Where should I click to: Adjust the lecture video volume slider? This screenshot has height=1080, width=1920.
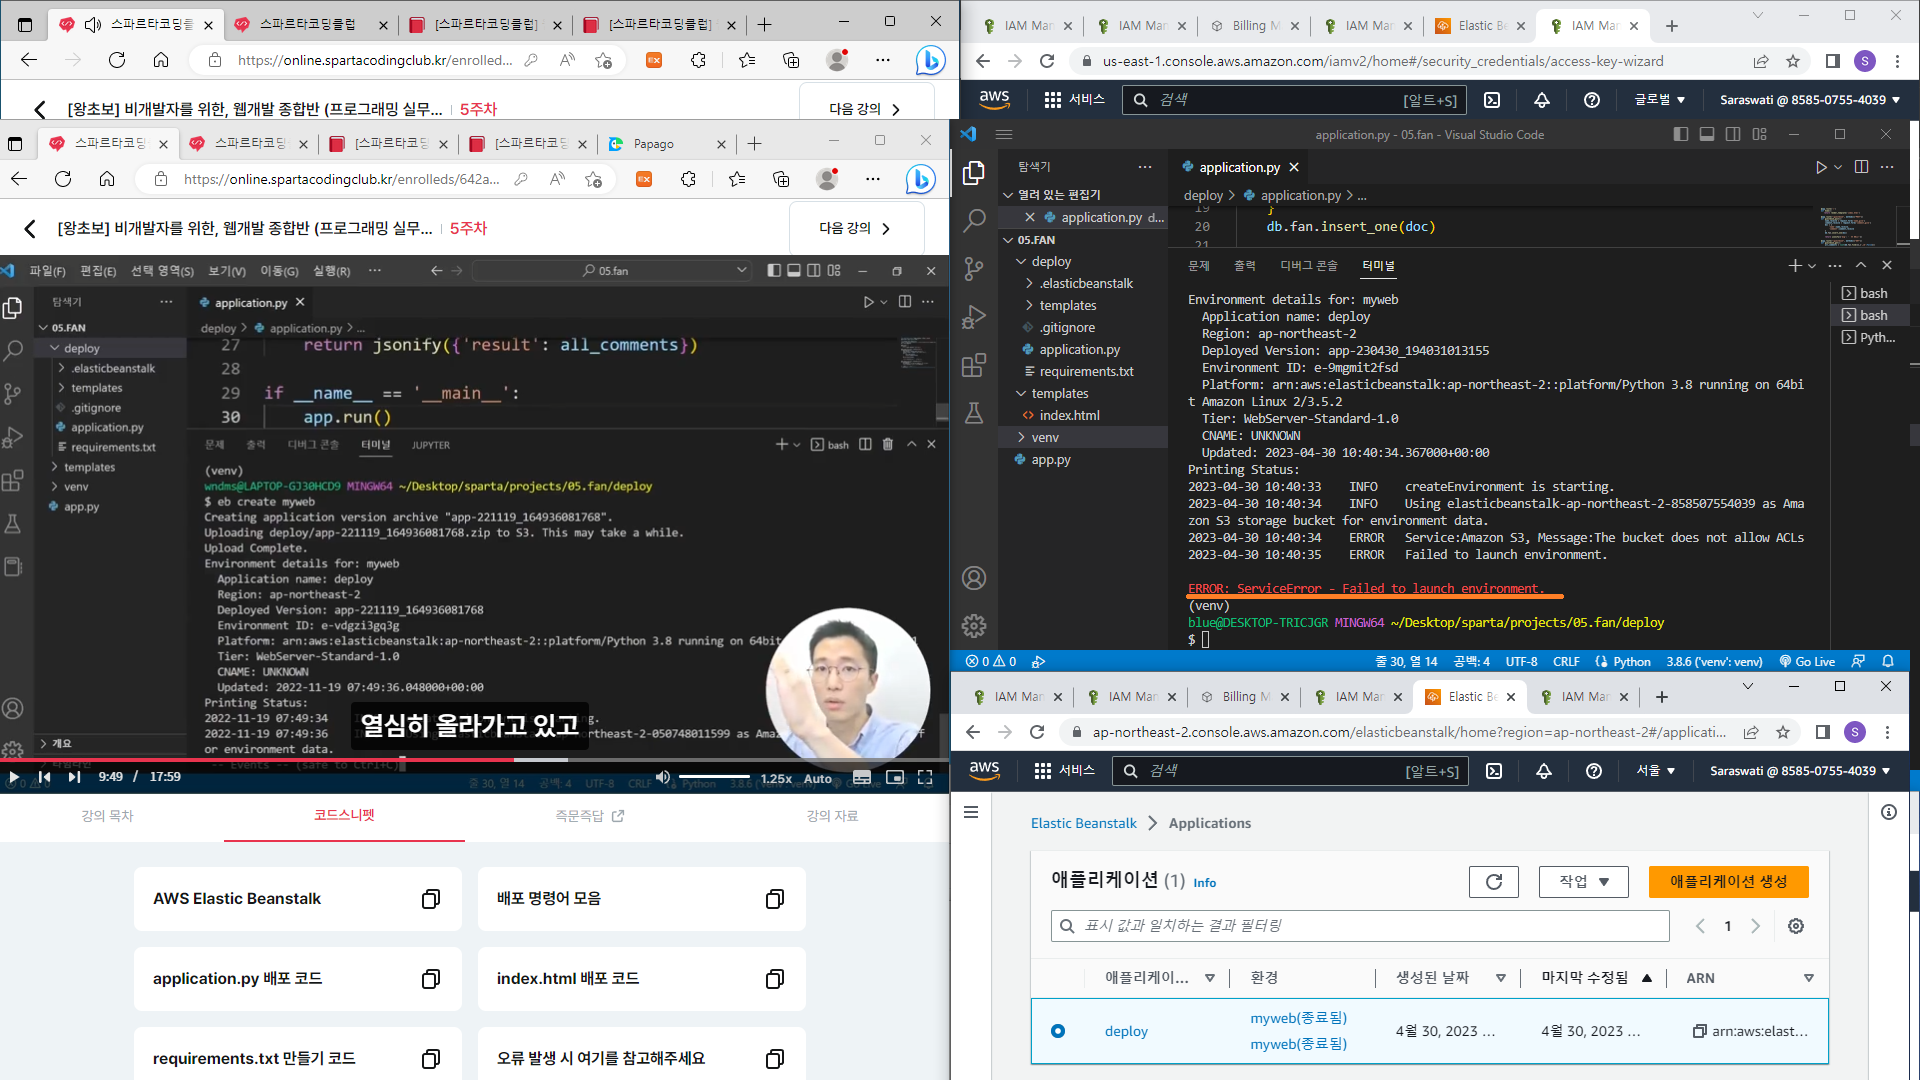(x=714, y=777)
